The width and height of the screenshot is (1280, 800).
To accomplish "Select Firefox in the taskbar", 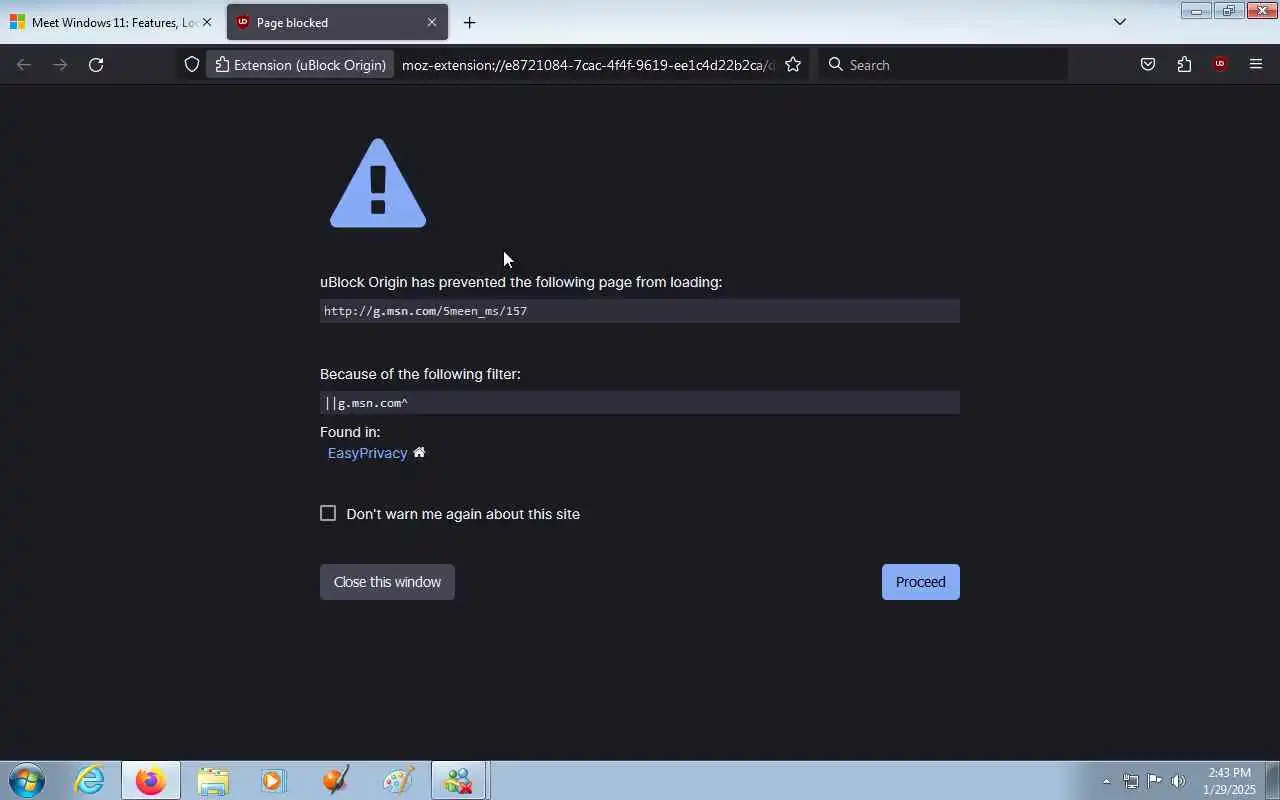I will tap(151, 780).
